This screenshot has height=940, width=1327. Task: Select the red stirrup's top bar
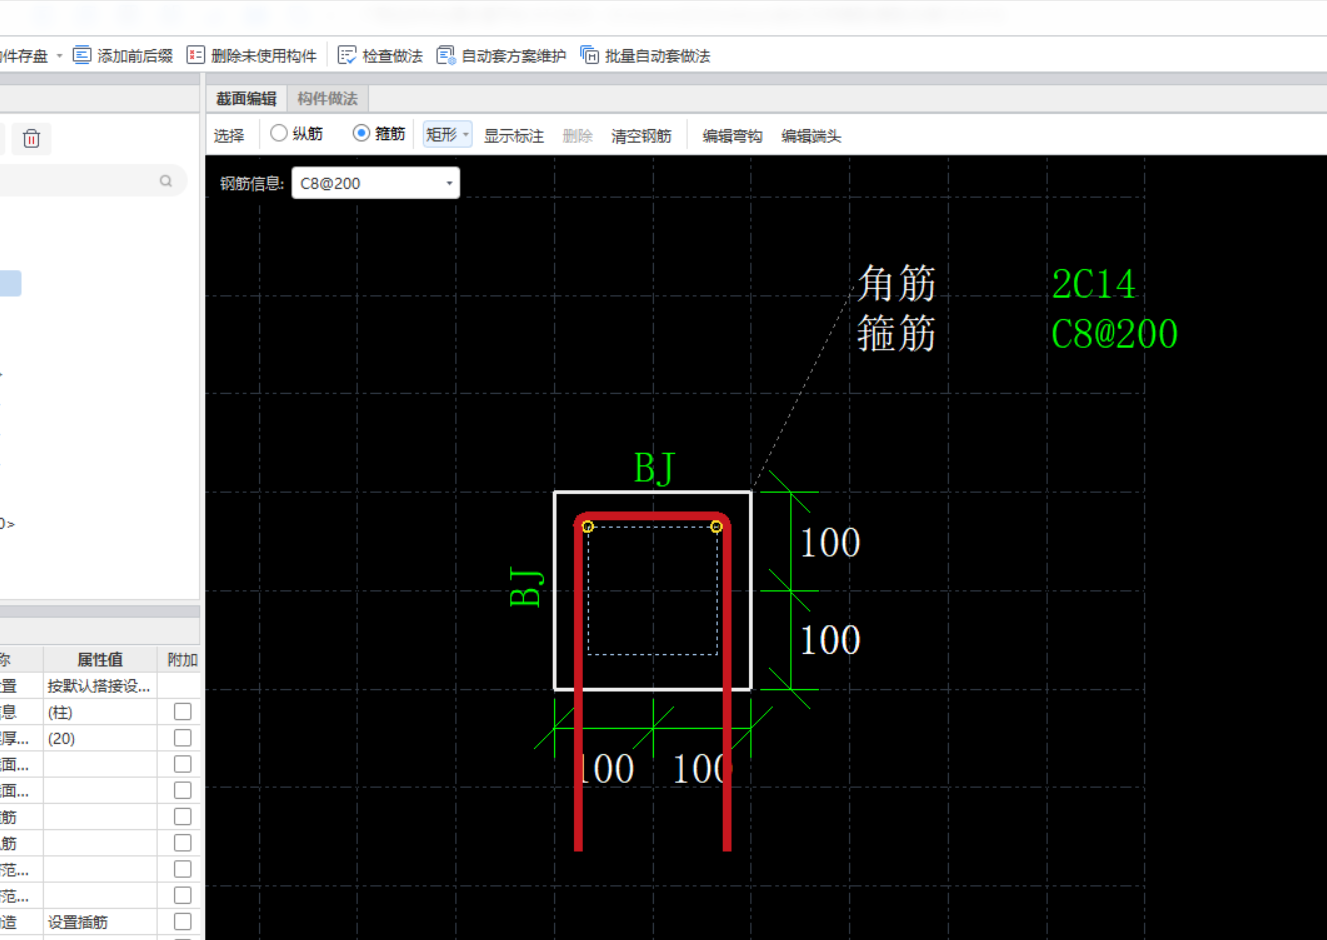coord(652,517)
